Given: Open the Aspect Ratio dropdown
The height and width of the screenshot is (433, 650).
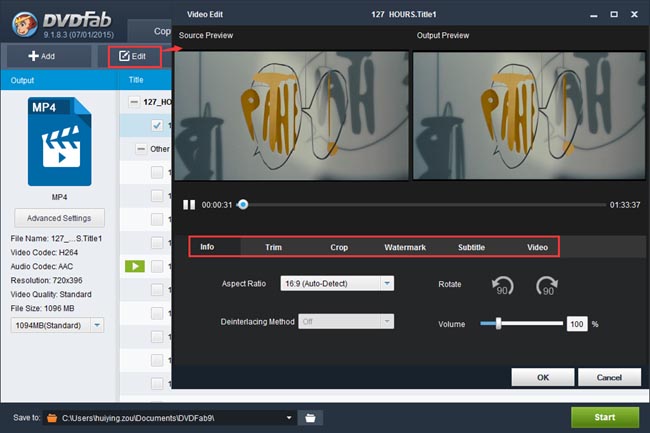Looking at the screenshot, I should (337, 283).
